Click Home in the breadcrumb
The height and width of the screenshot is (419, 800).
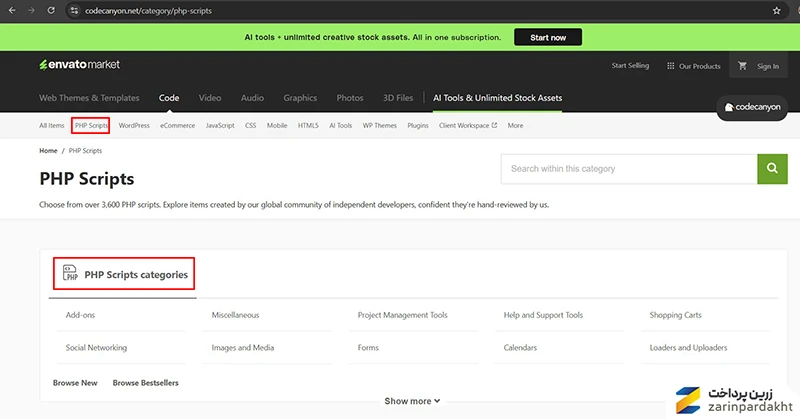tap(48, 151)
